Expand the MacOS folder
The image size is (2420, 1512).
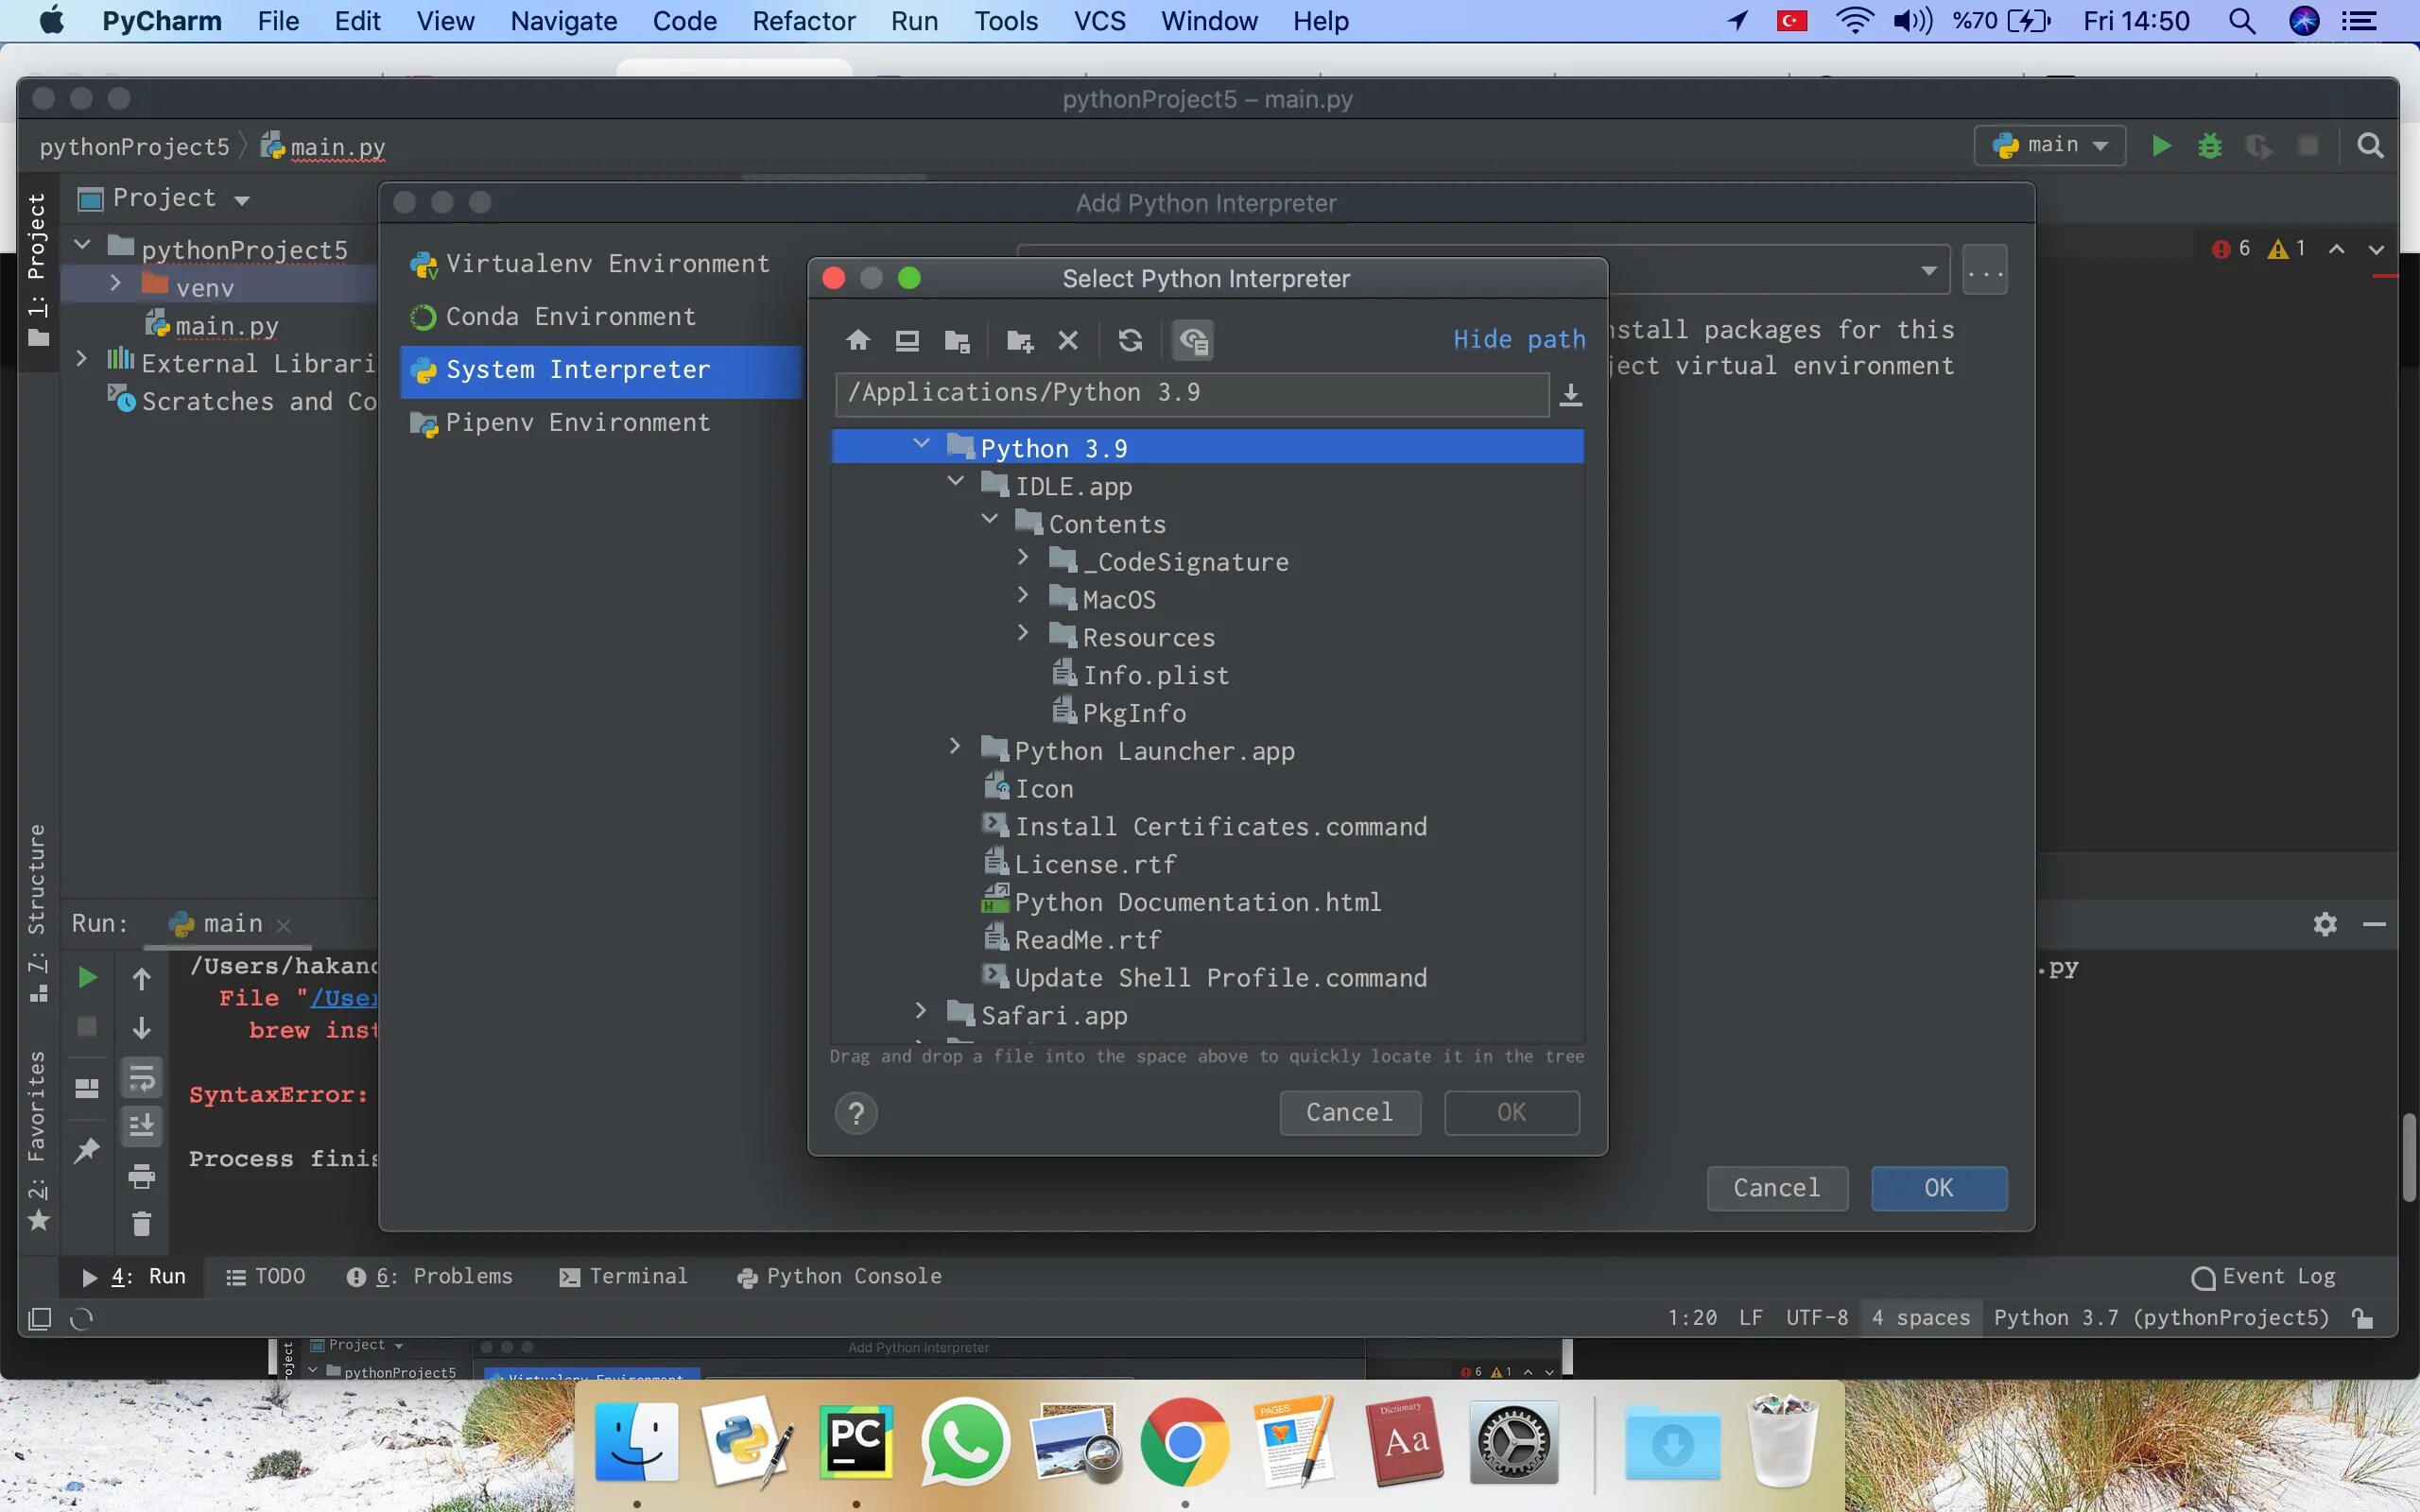coord(1023,595)
